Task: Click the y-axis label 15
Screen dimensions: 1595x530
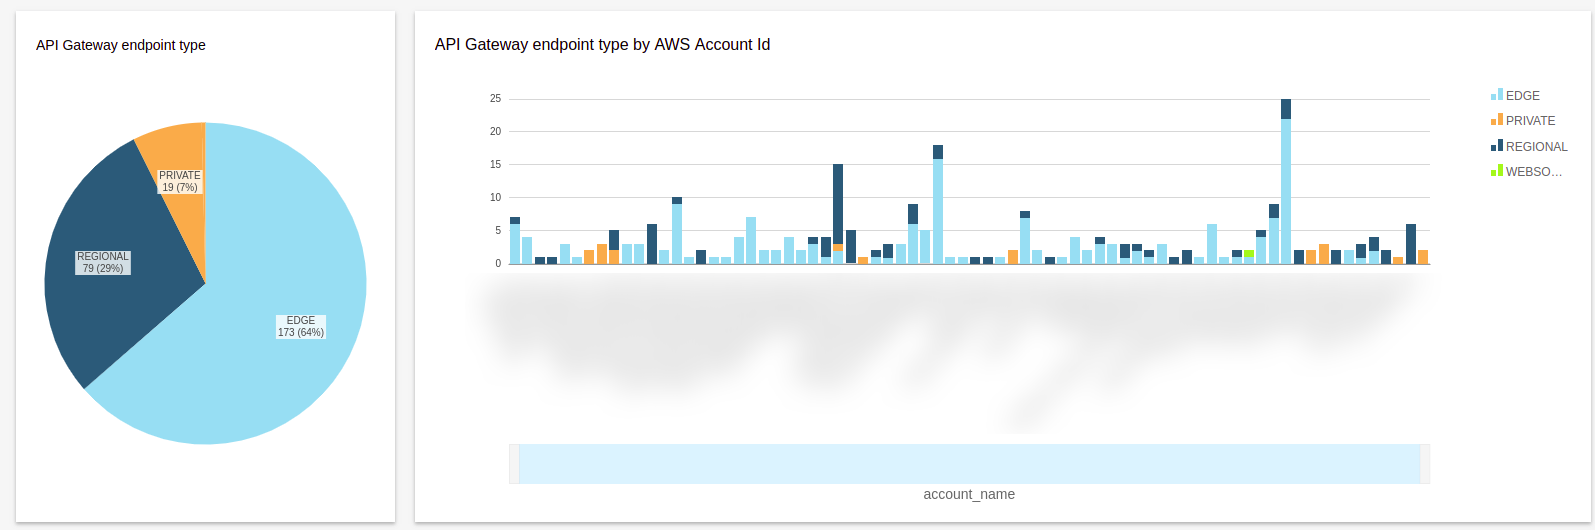Action: [x=495, y=164]
